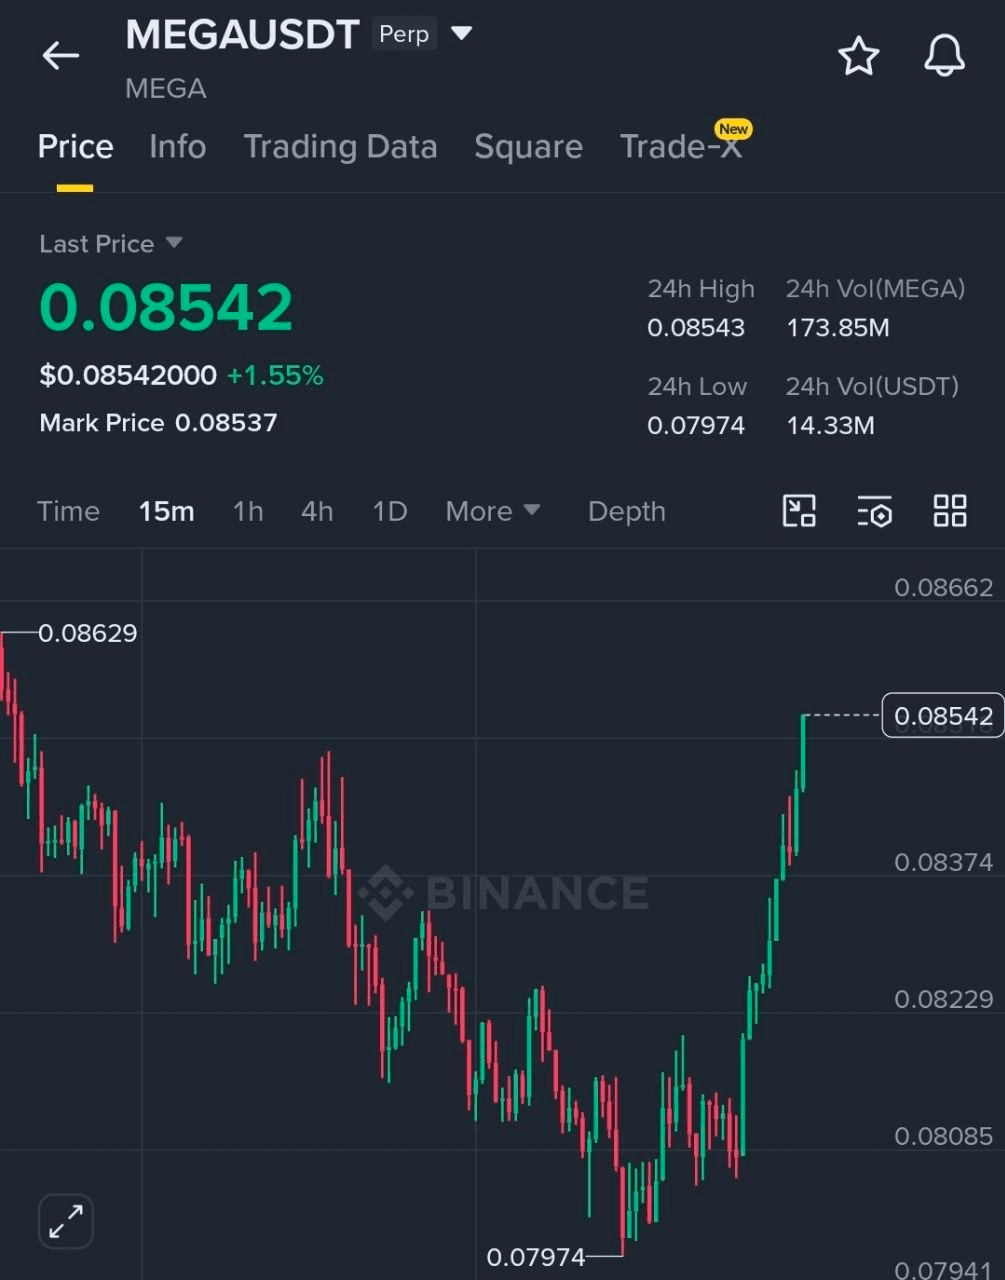Open the MEGAUSDT pair selector dropdown
This screenshot has width=1005, height=1280.
pos(461,34)
